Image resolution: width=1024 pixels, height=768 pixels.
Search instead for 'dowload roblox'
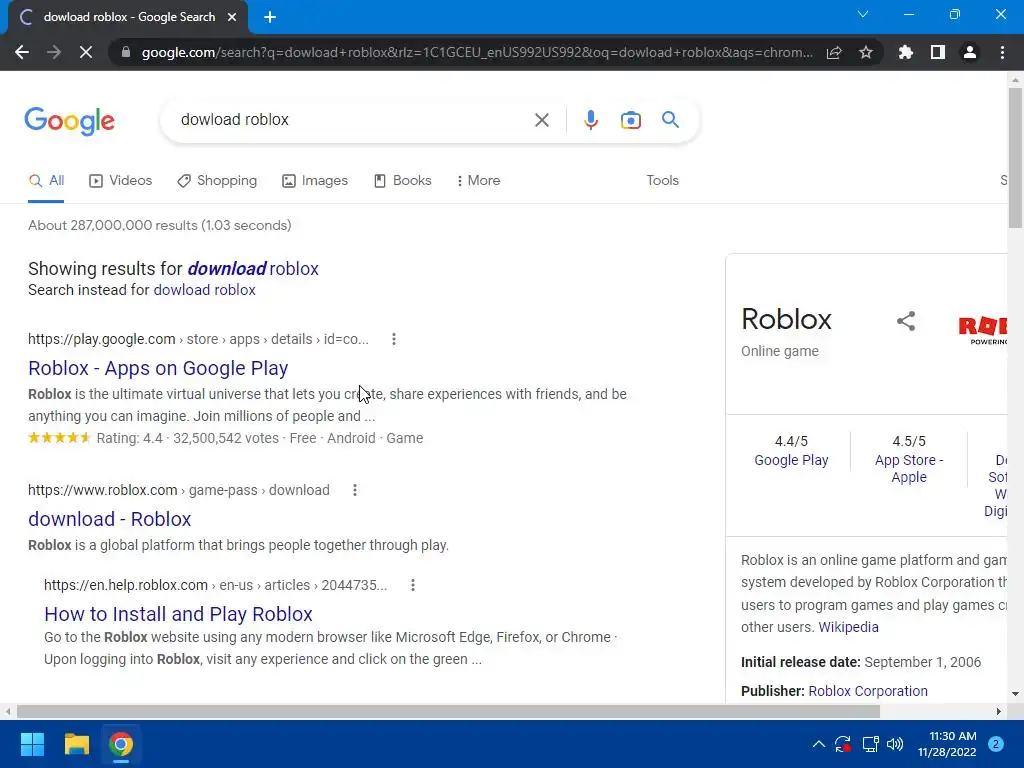[x=204, y=290]
